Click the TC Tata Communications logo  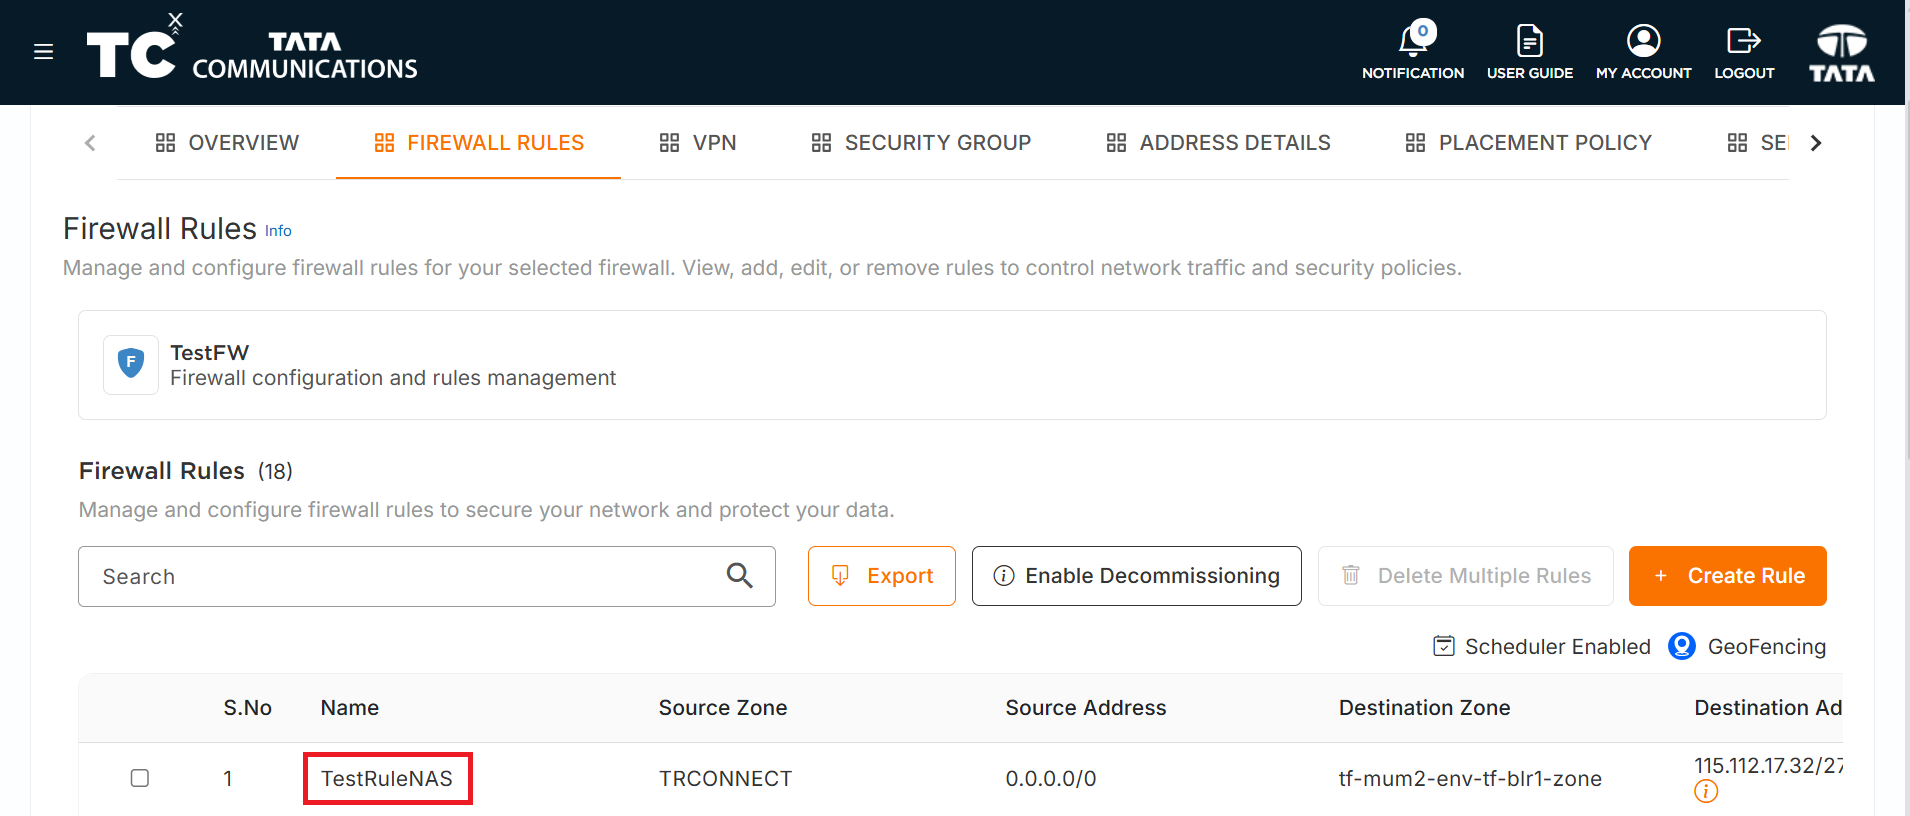pyautogui.click(x=252, y=48)
